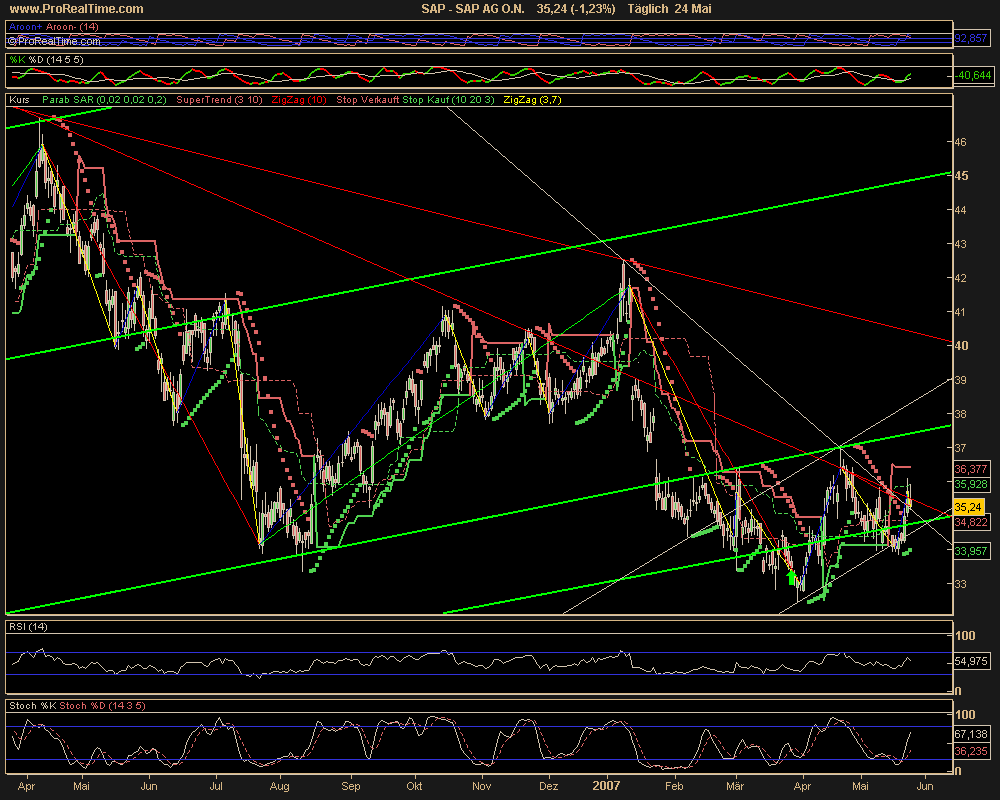
Task: Click the 67,138 stochastic value tag
Action: (971, 733)
